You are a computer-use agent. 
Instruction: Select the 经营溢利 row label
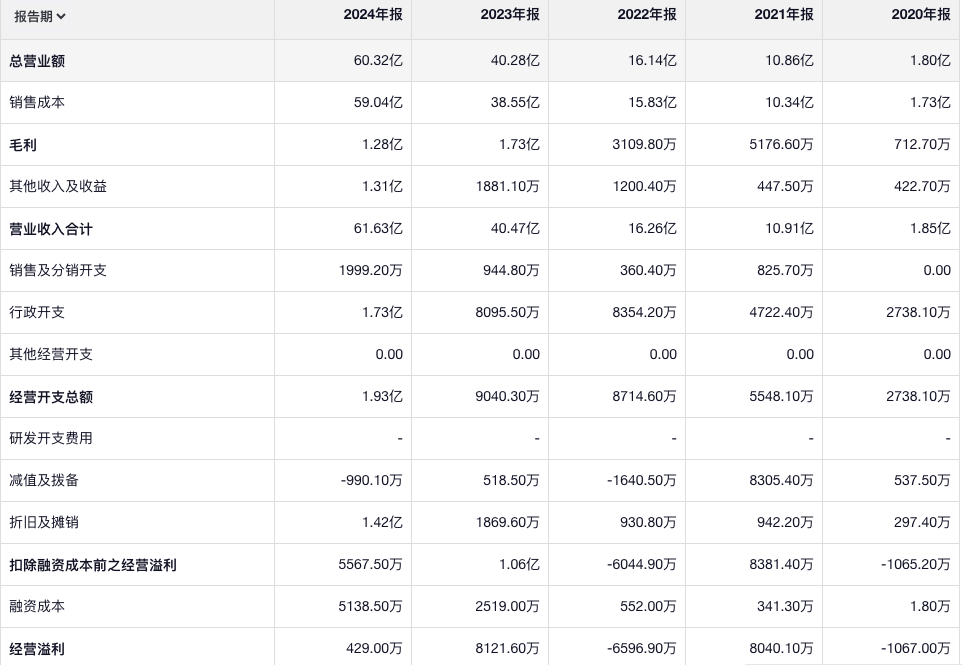point(37,649)
